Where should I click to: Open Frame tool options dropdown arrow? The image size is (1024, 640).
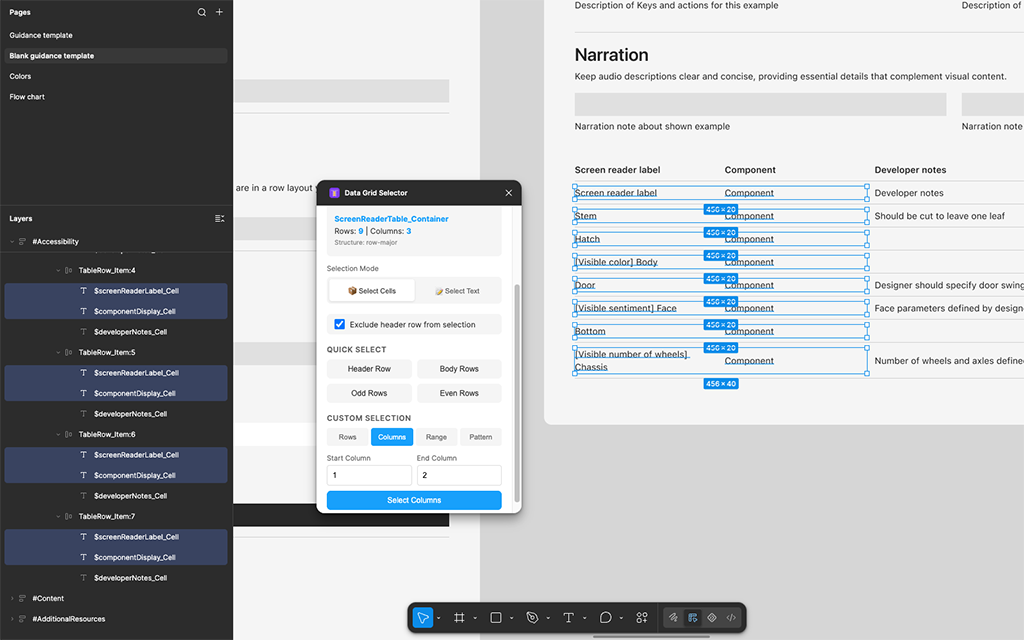(x=475, y=618)
